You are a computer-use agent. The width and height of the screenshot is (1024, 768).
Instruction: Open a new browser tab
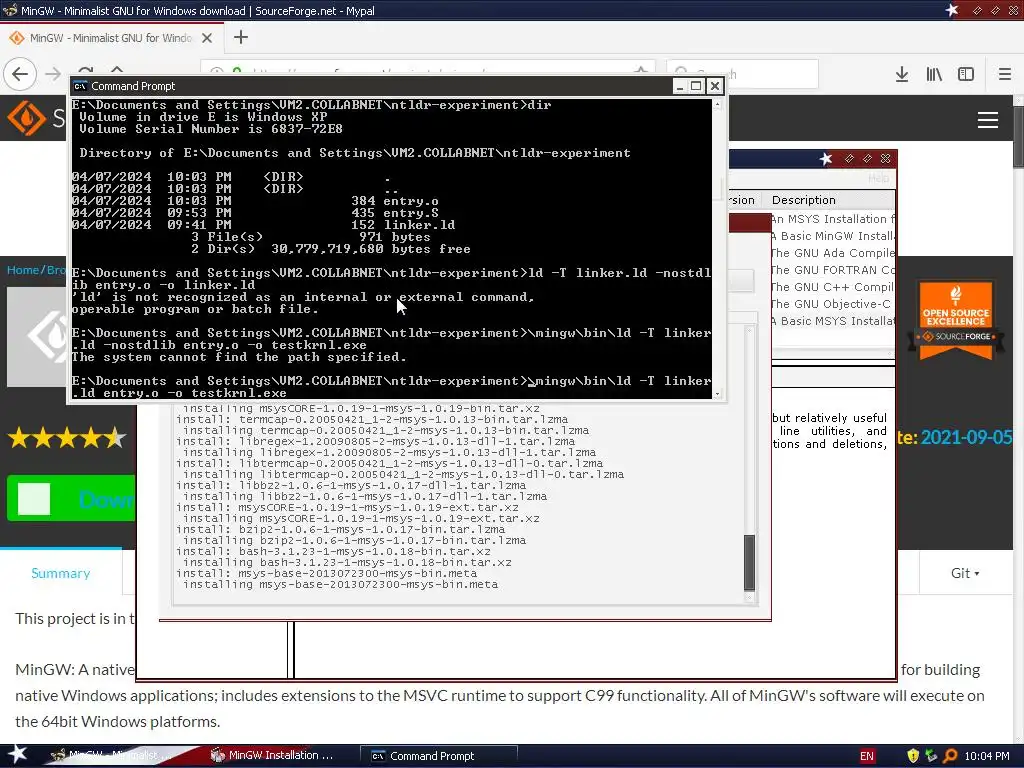click(x=241, y=37)
